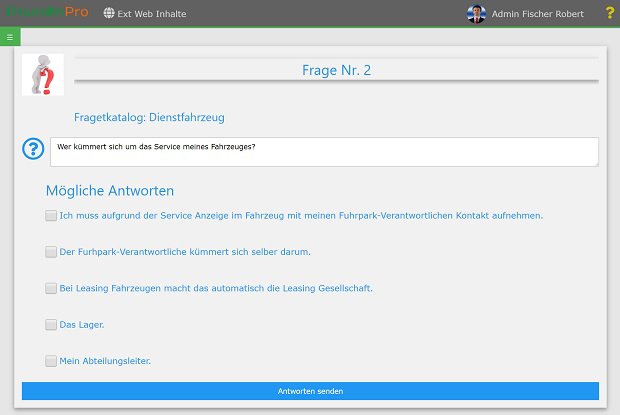Select the Leasing Gesellschaft answer checkbox
The height and width of the screenshot is (415, 620).
click(51, 288)
